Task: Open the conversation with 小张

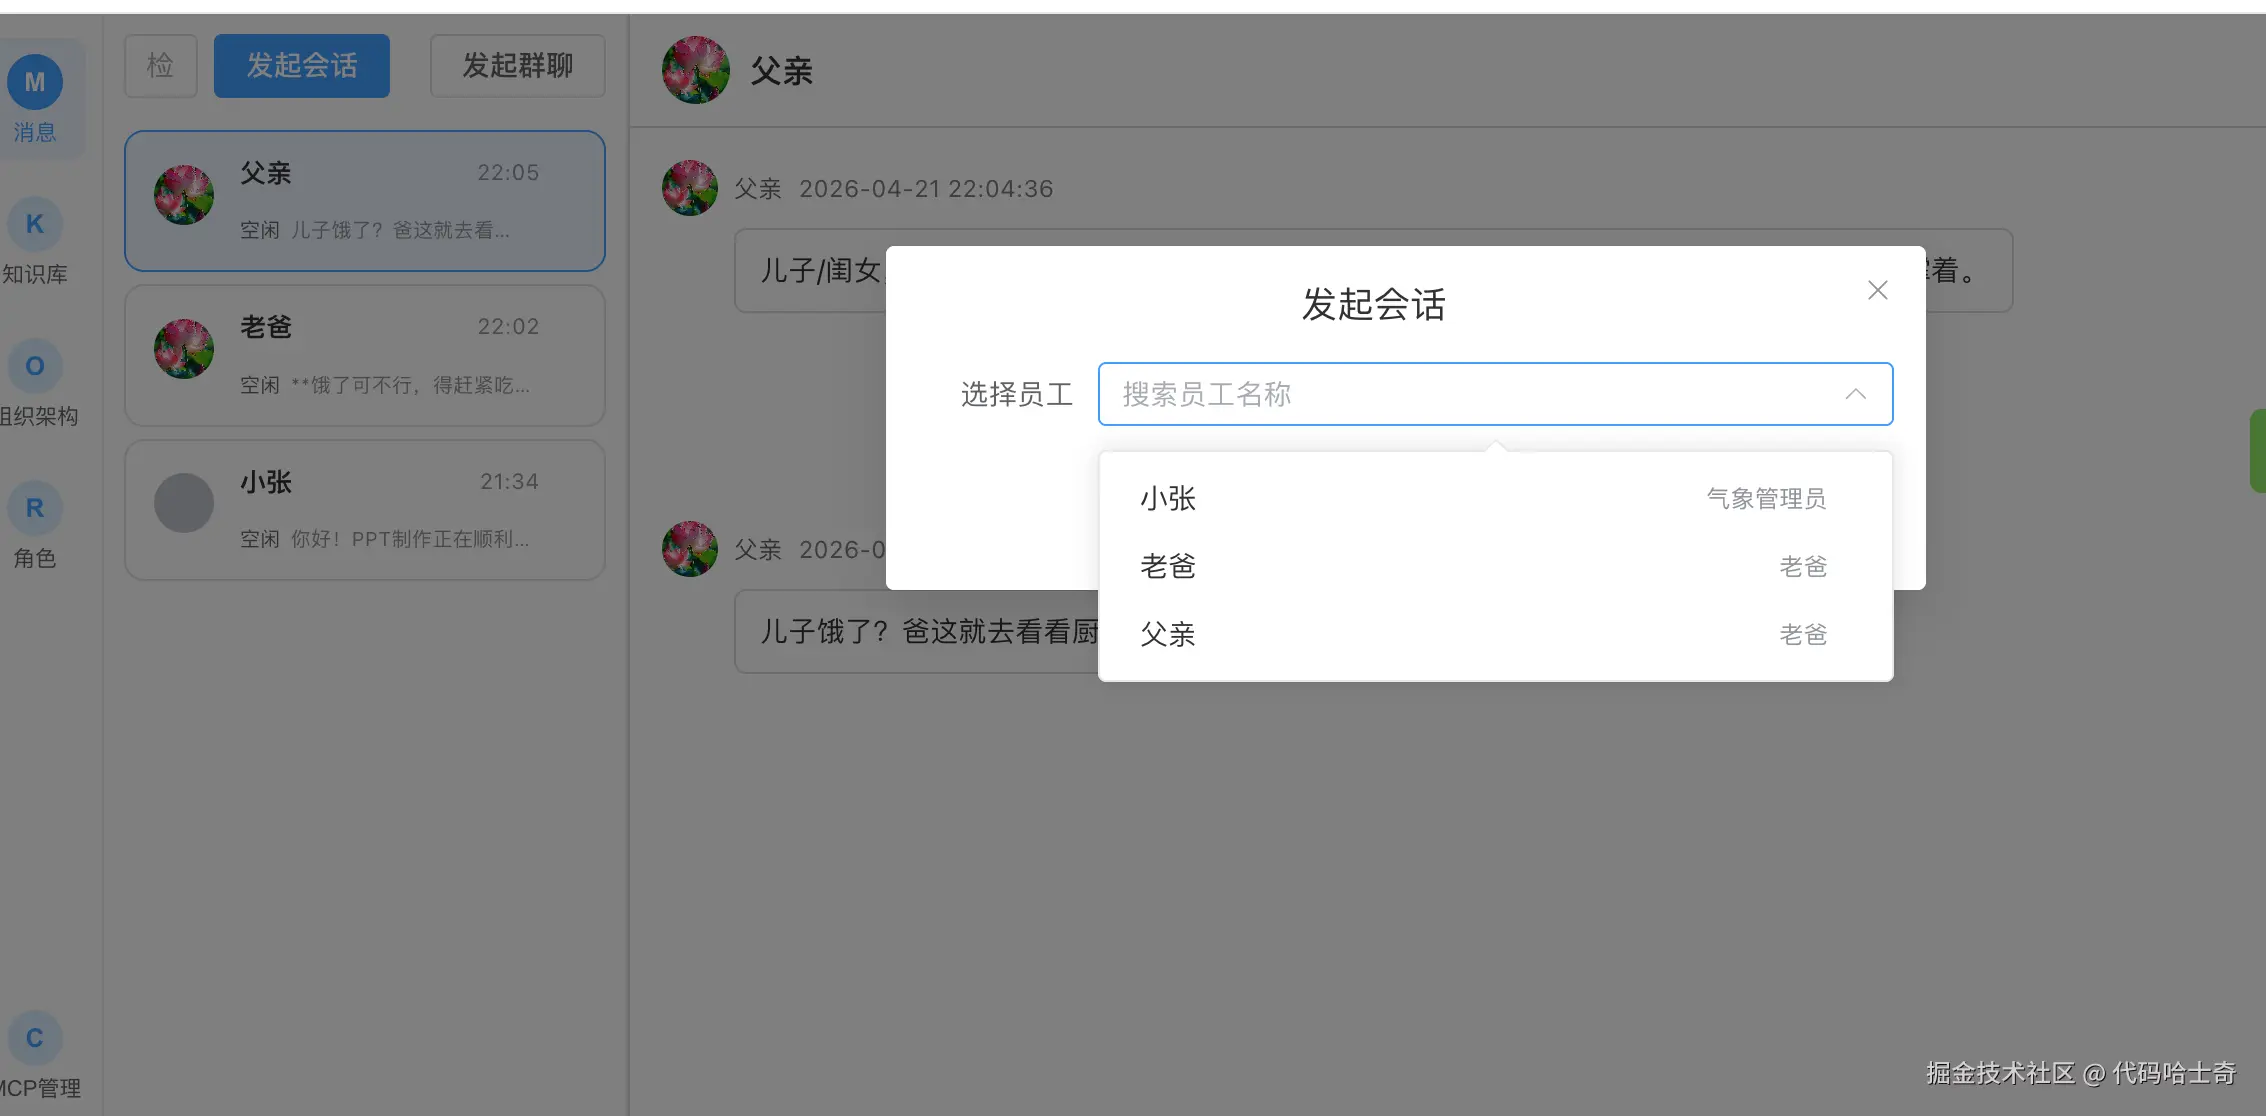Action: tap(364, 510)
